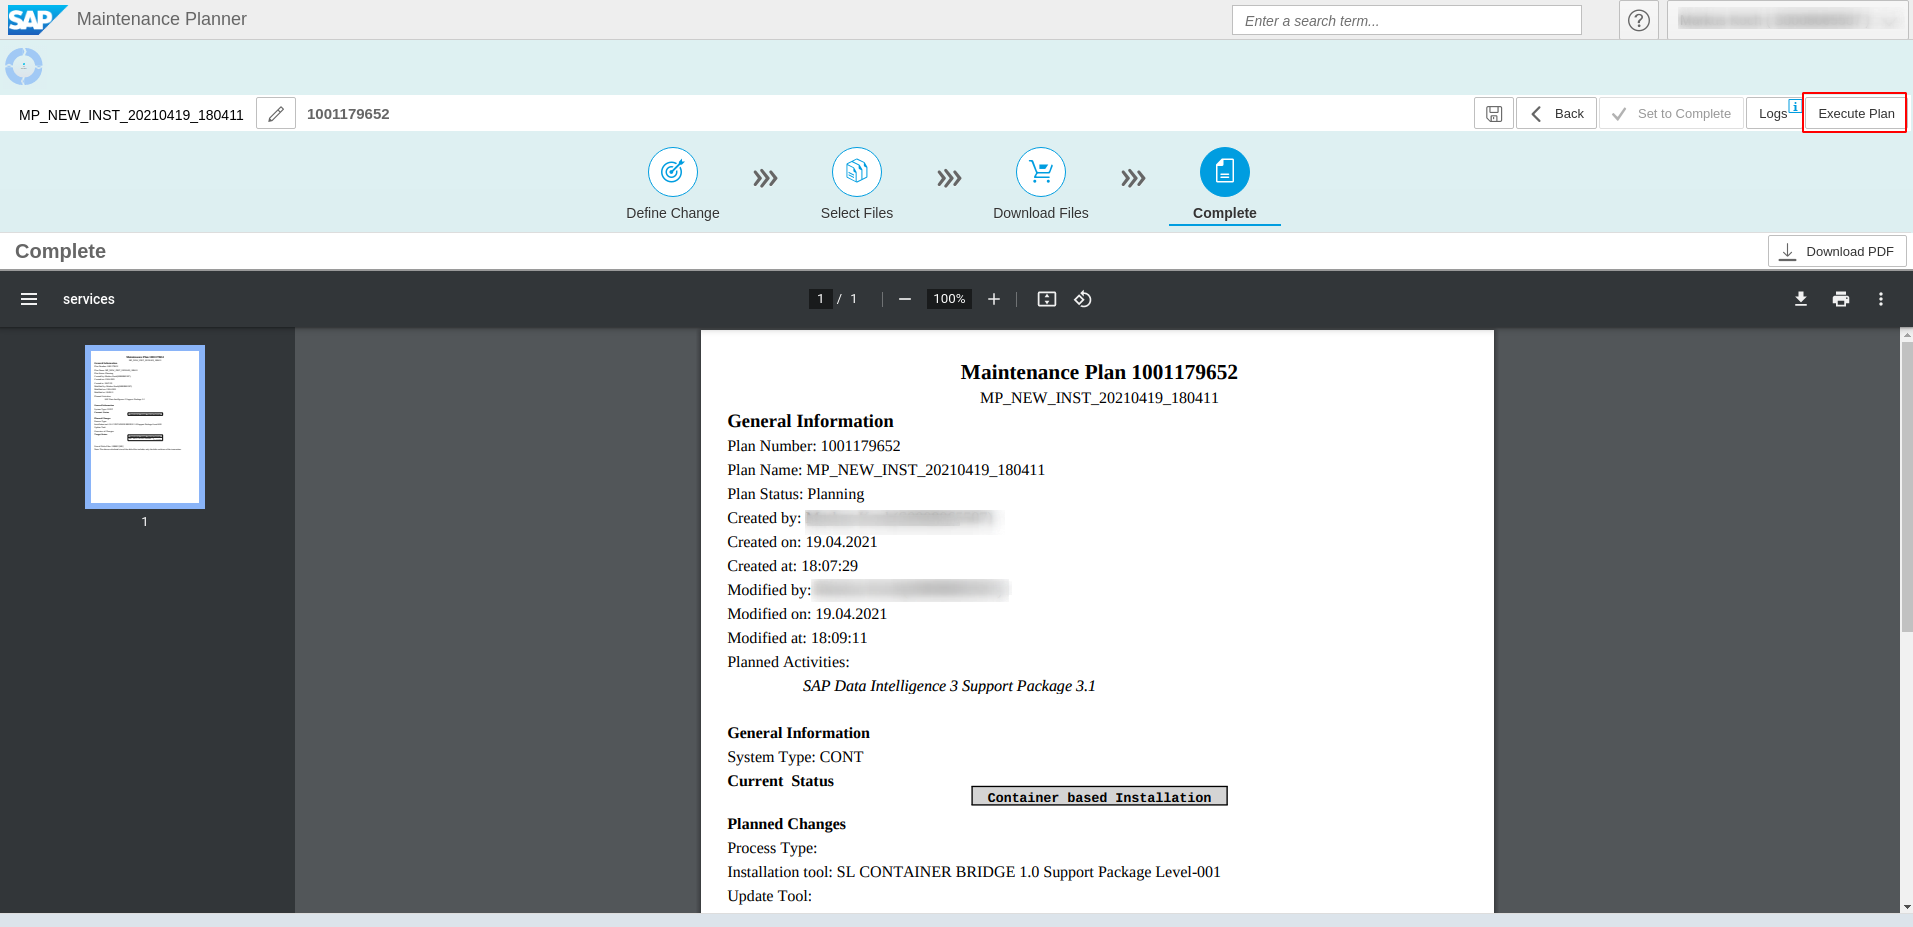Click the 'Maintenance Planner' app title
Image resolution: width=1913 pixels, height=927 pixels.
tap(162, 19)
